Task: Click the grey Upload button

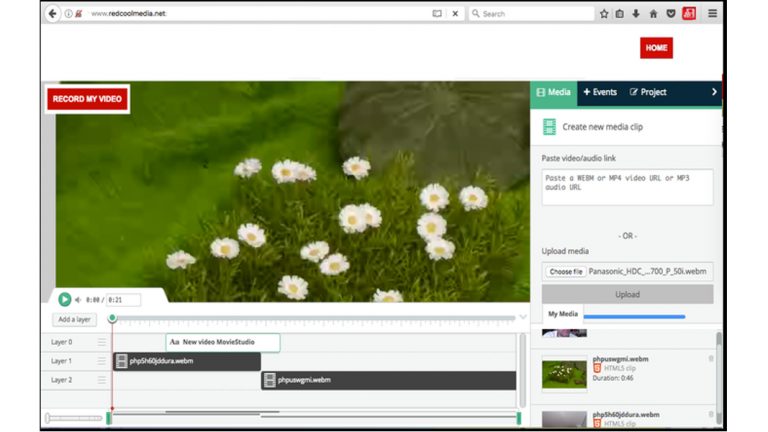Action: tap(627, 294)
